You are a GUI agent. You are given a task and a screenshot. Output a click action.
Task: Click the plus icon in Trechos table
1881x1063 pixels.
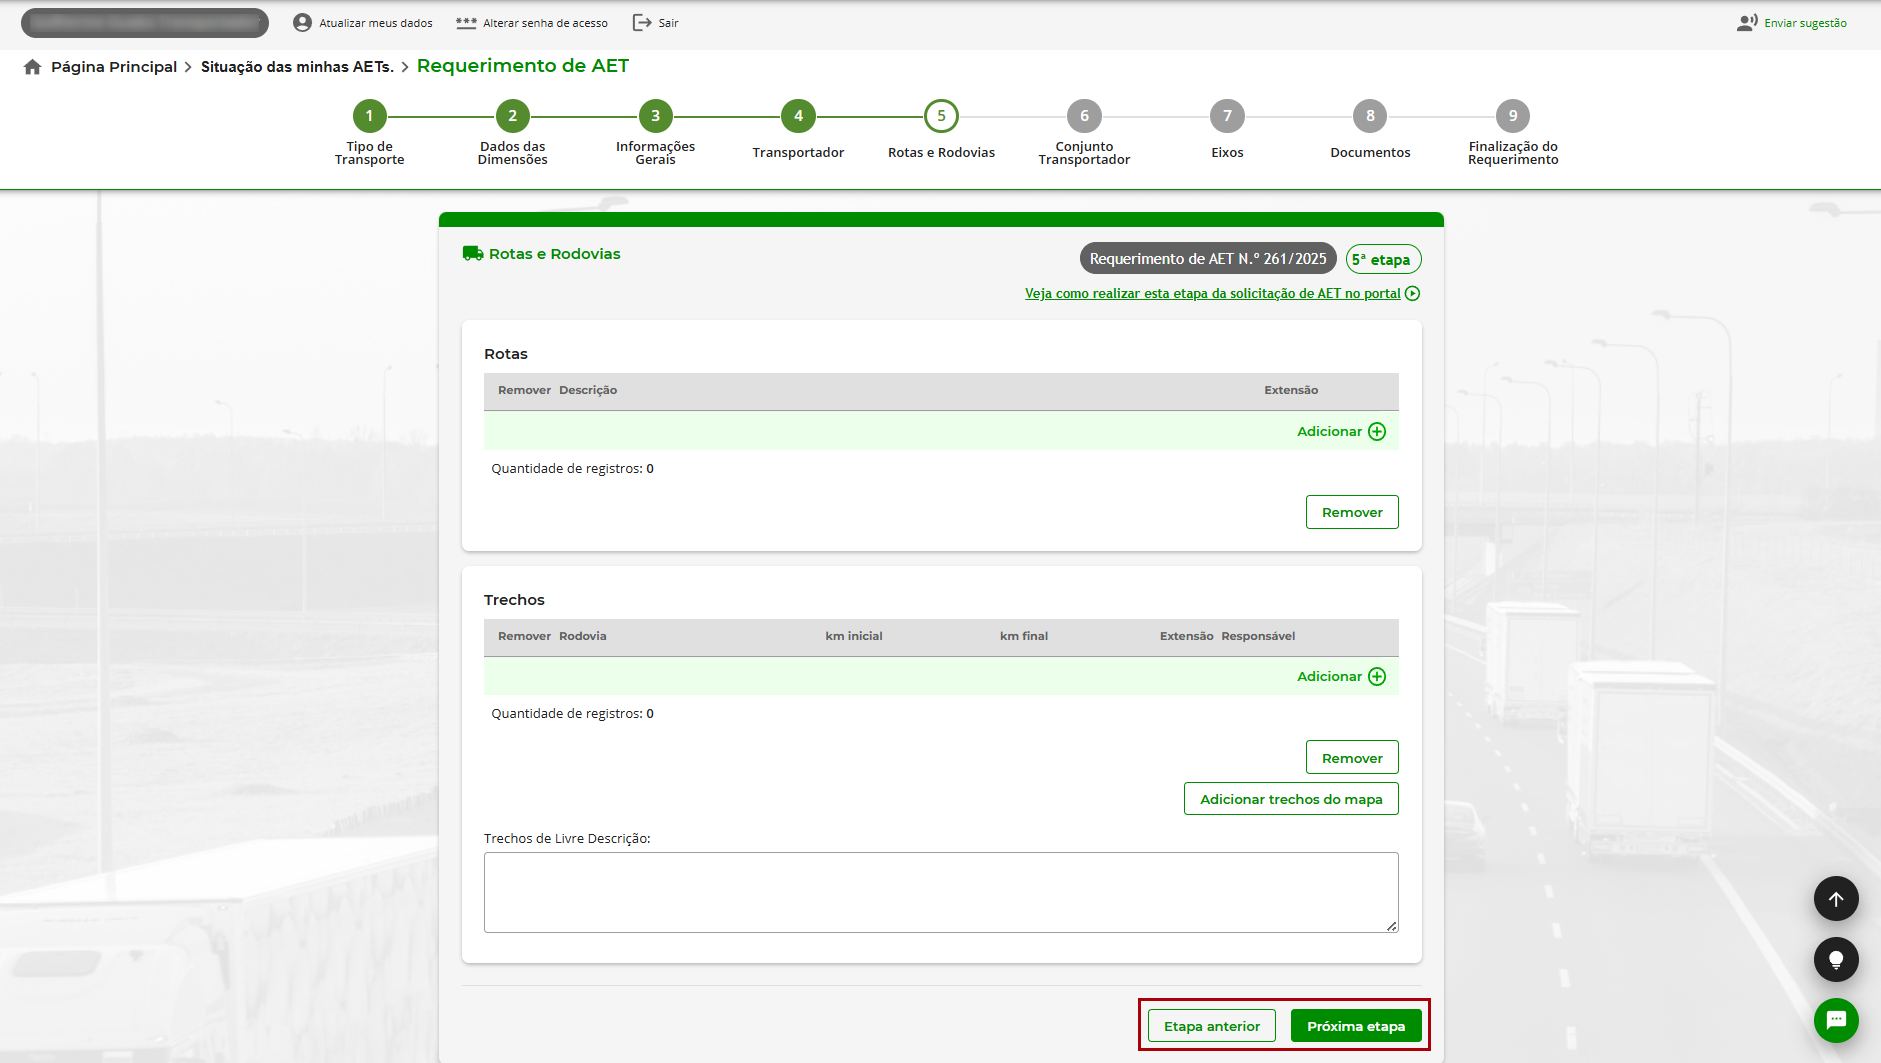tap(1377, 677)
